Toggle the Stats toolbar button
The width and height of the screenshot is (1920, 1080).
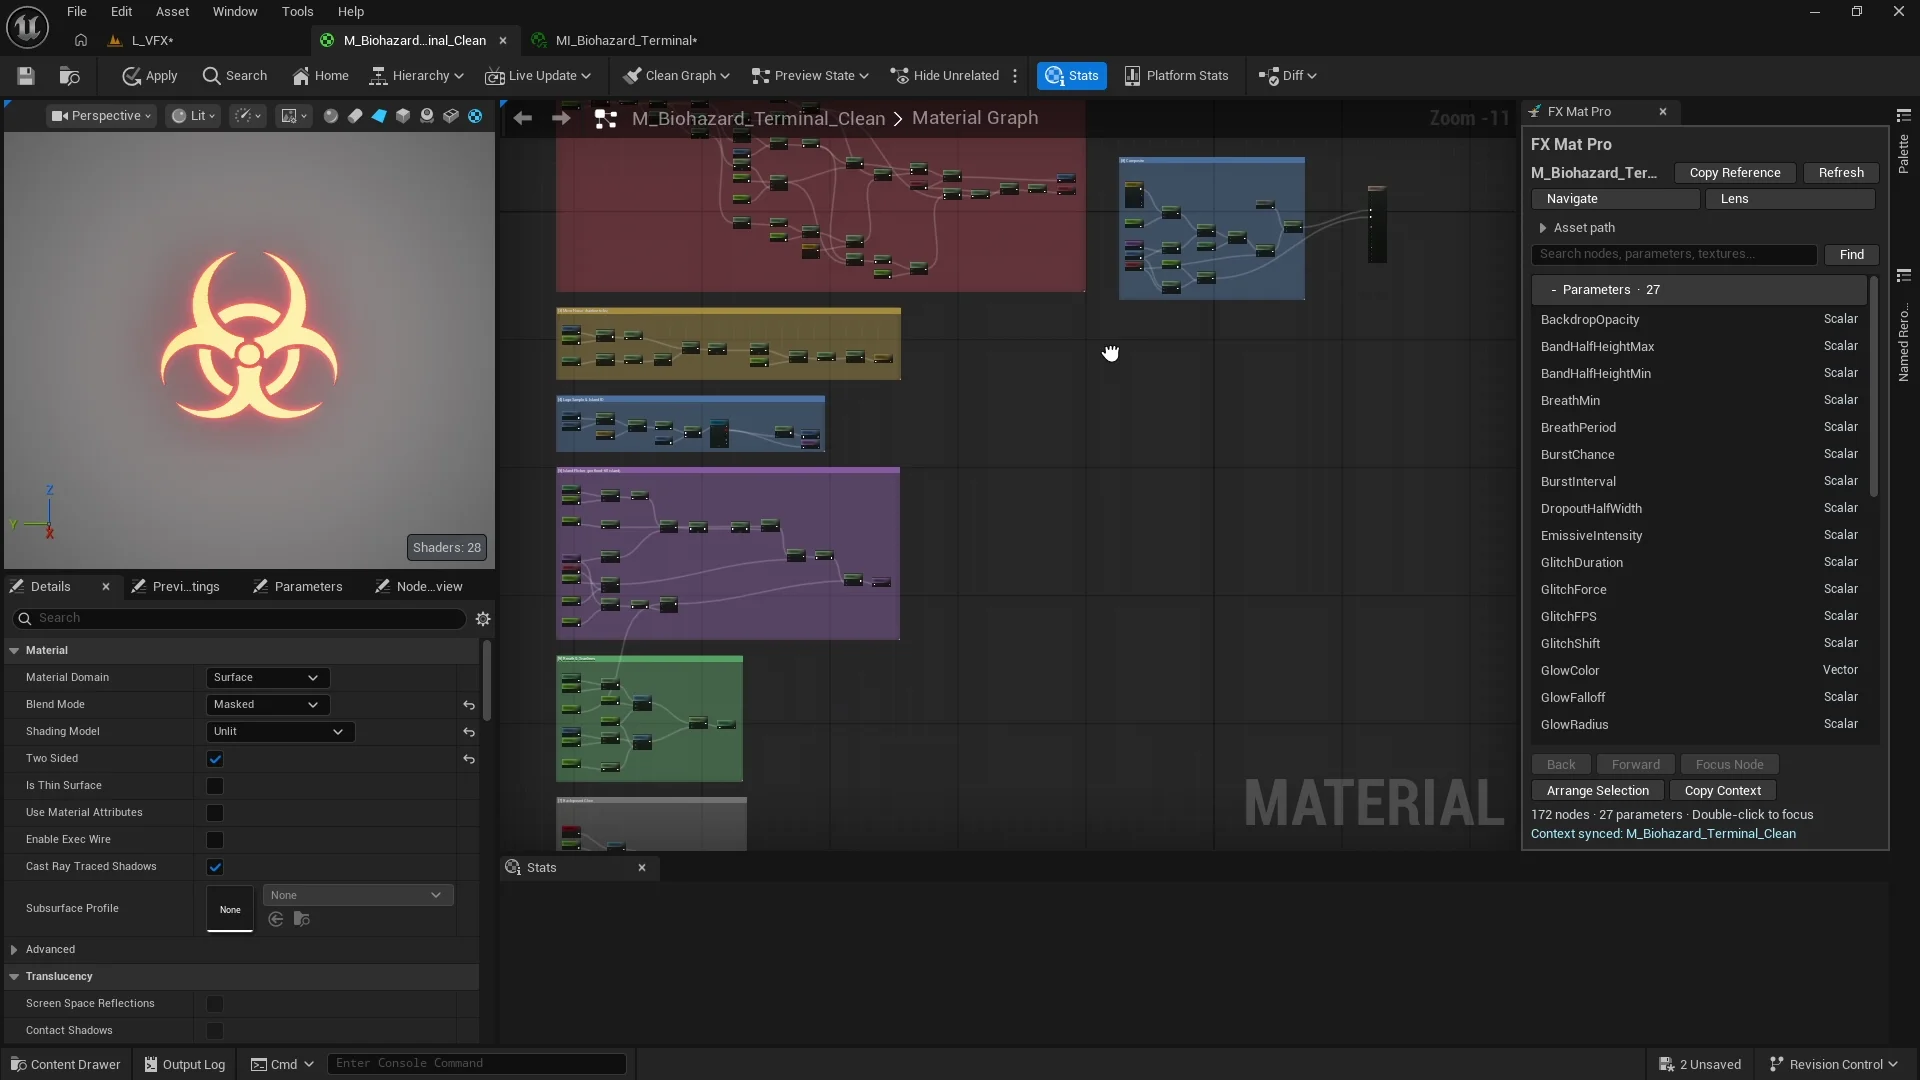(x=1072, y=76)
